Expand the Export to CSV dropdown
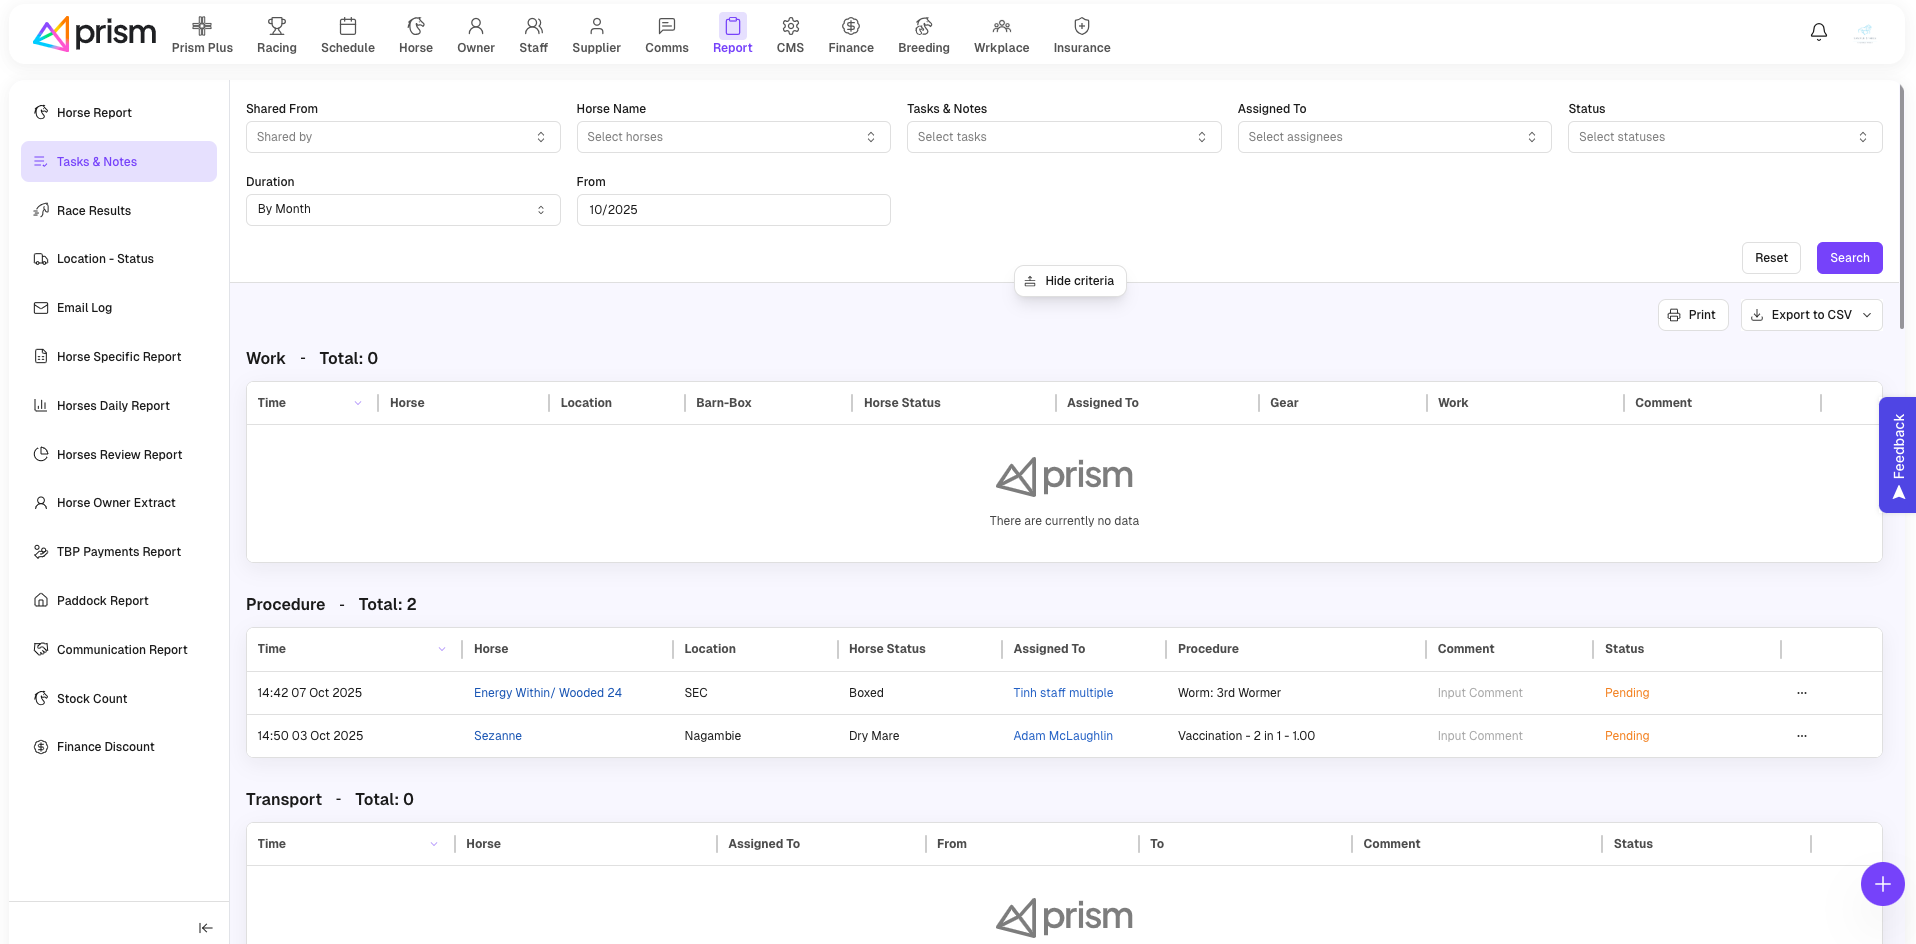The image size is (1916, 944). click(x=1866, y=315)
